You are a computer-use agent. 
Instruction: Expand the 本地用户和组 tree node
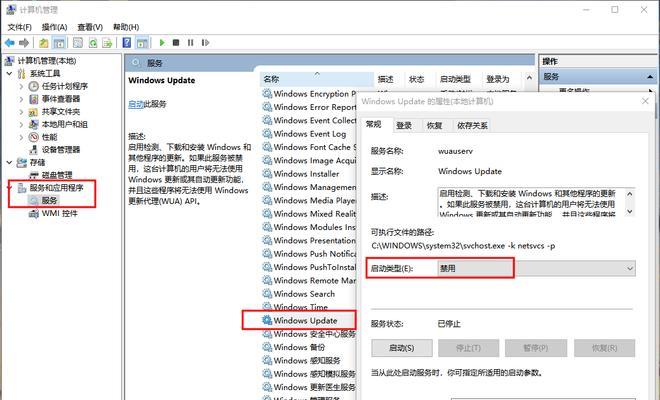tap(21, 124)
